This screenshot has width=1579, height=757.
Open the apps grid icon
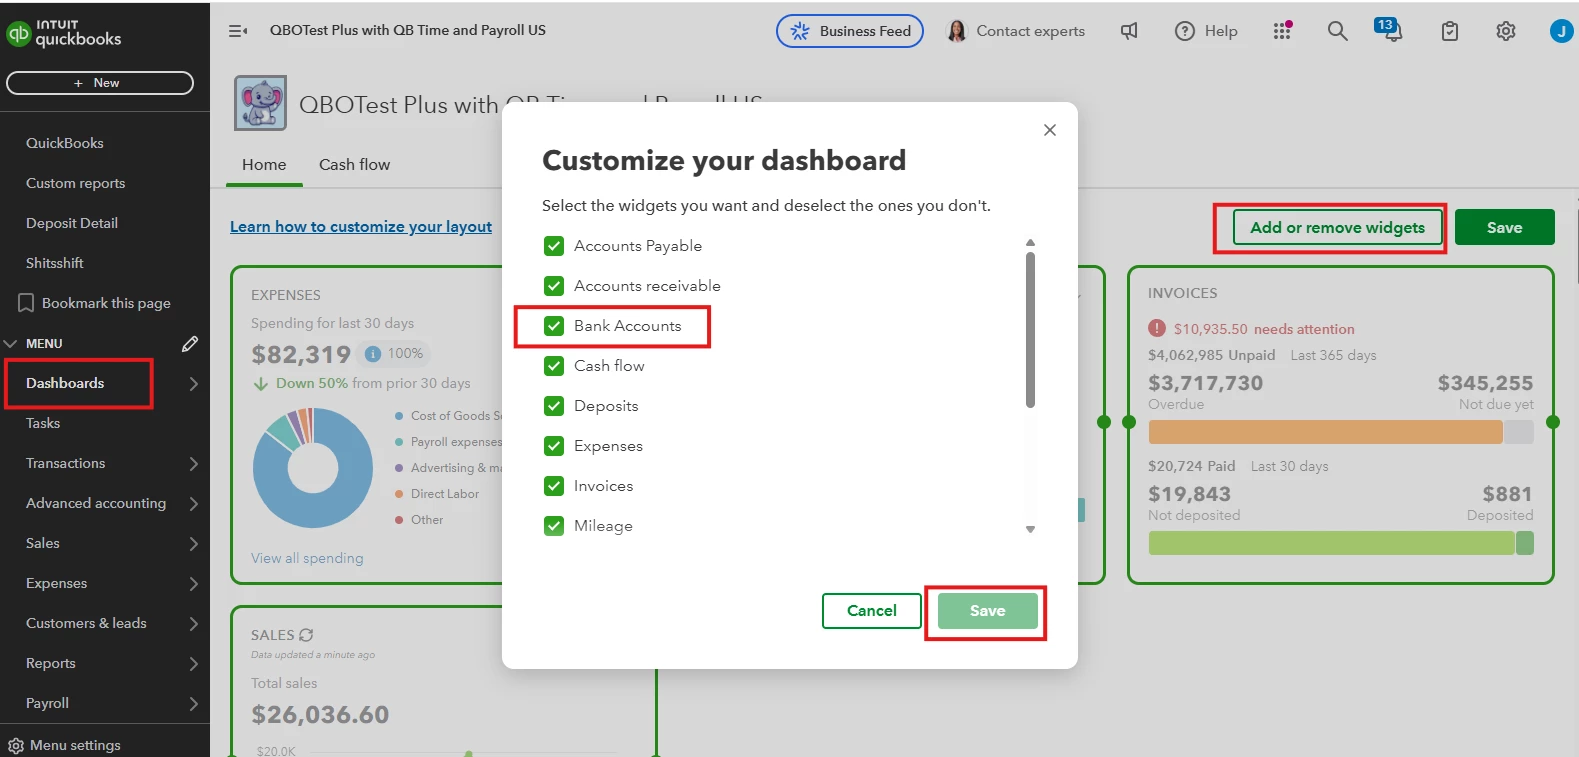click(1282, 31)
